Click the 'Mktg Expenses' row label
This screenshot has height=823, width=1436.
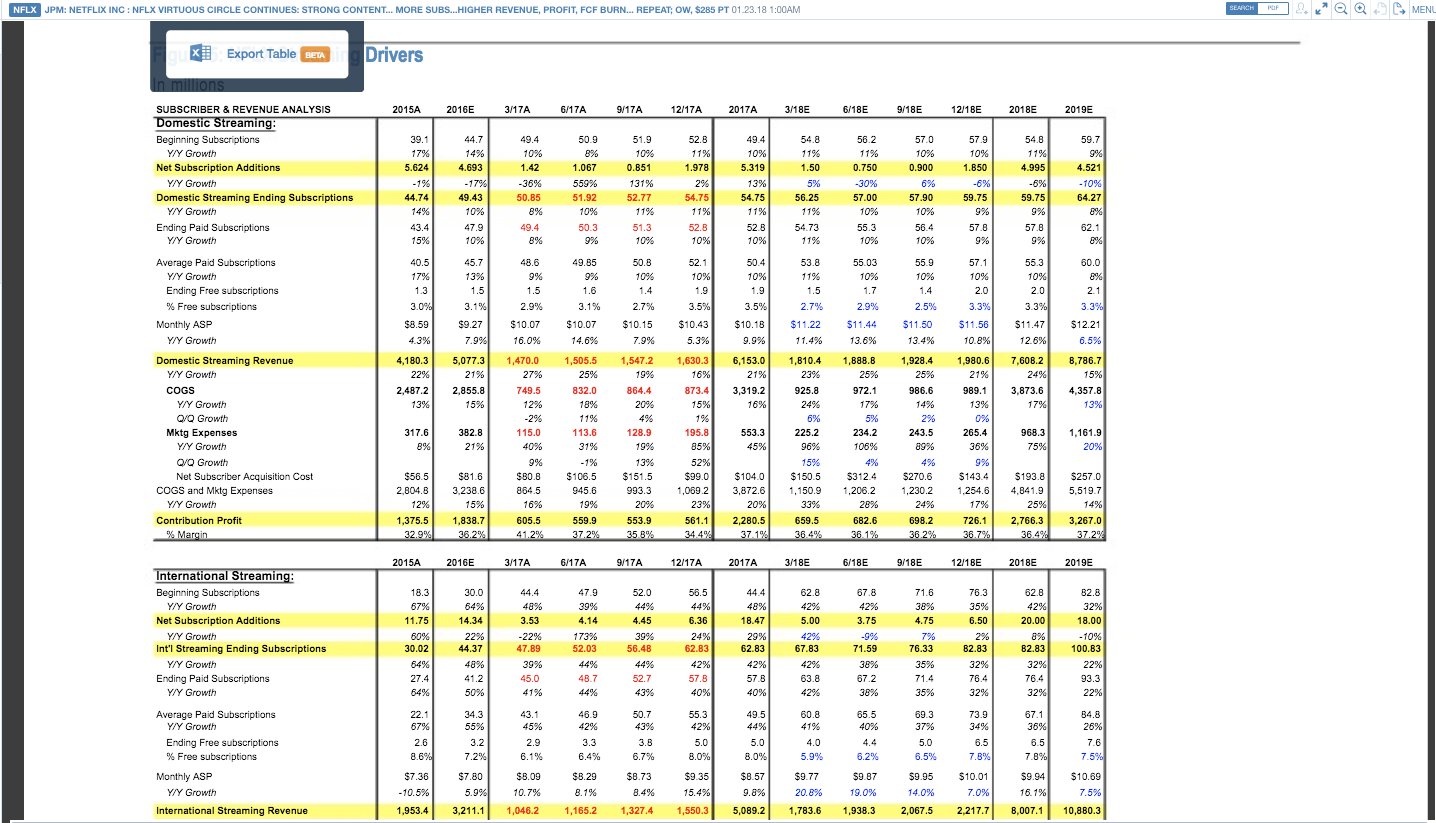pos(202,433)
